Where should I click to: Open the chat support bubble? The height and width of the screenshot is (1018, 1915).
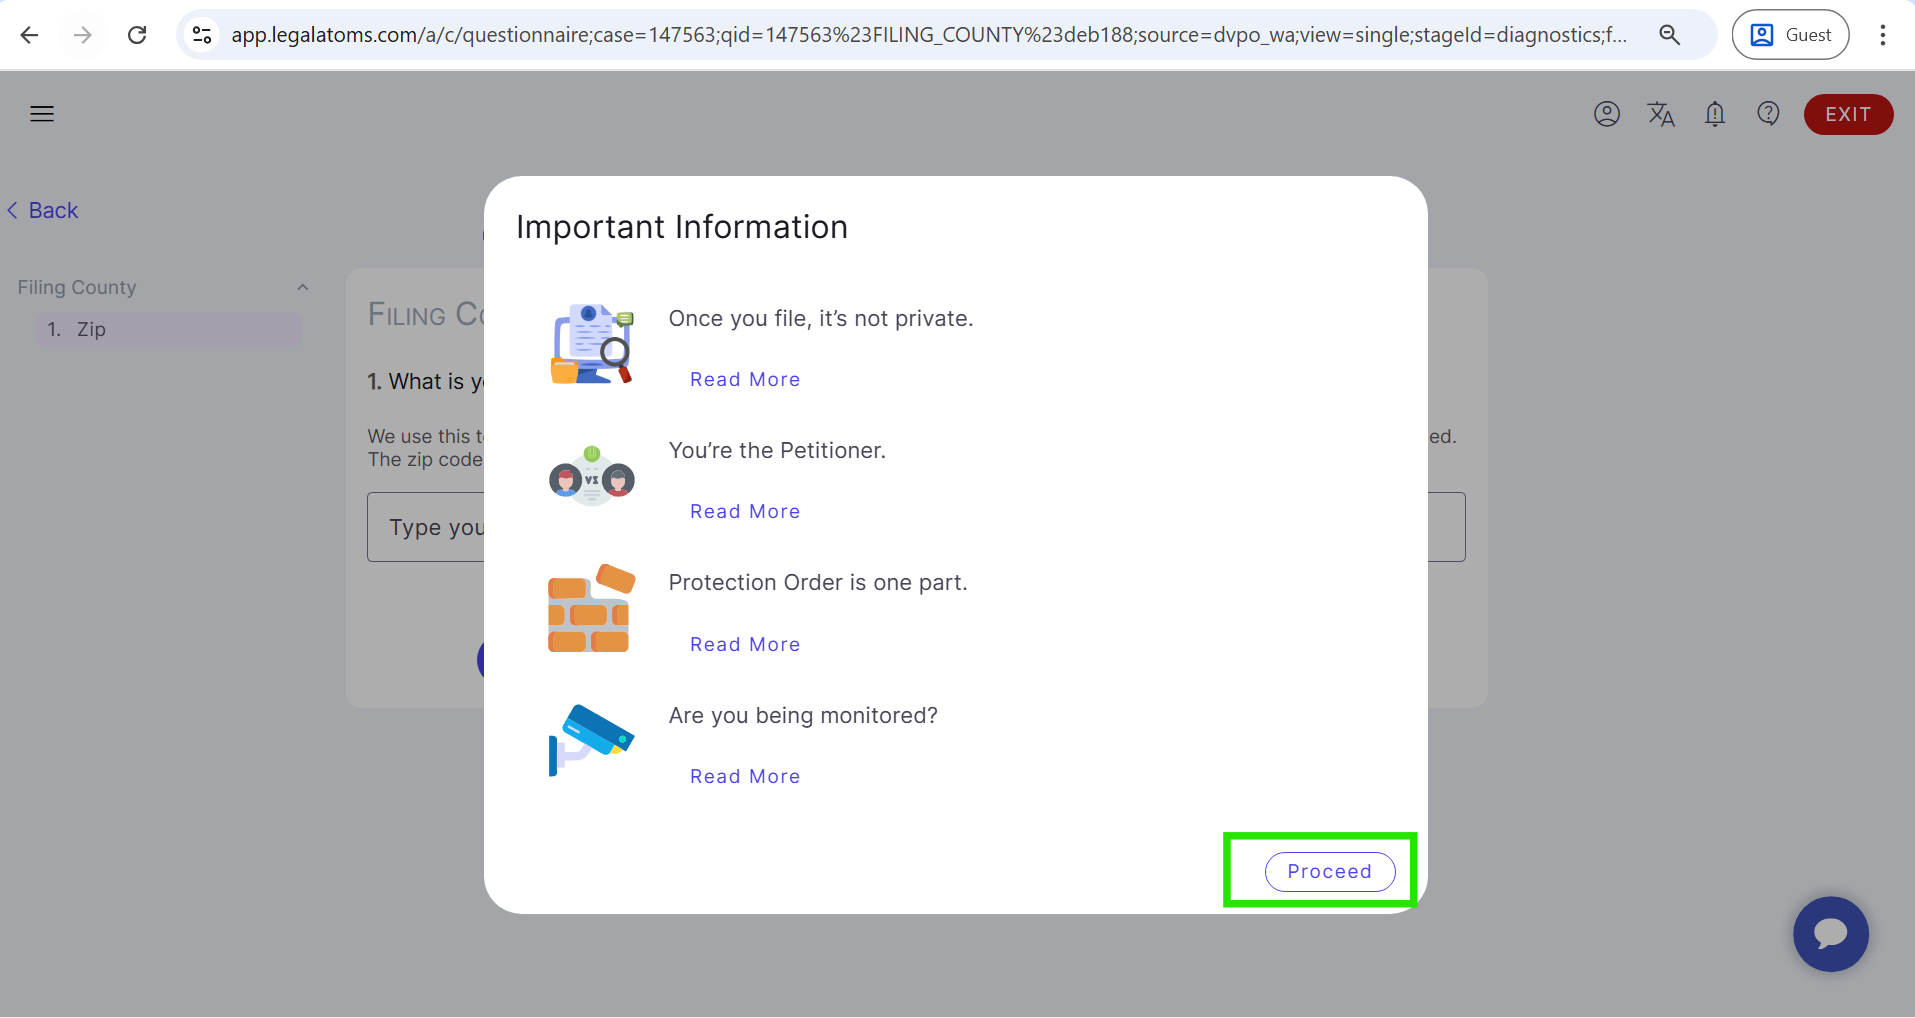pos(1830,934)
